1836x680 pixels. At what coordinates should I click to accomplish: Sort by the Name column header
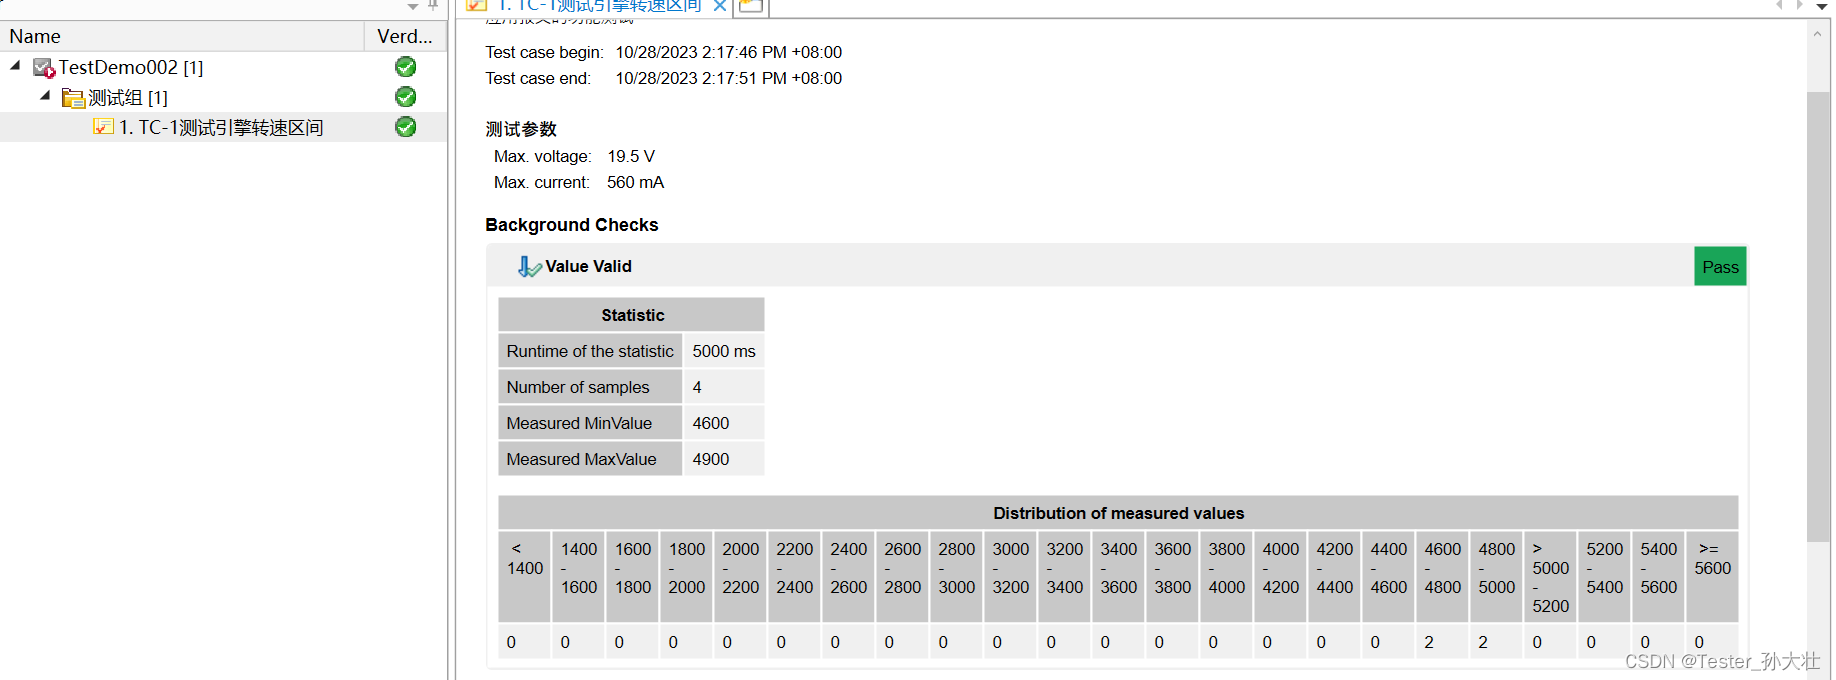pos(182,36)
